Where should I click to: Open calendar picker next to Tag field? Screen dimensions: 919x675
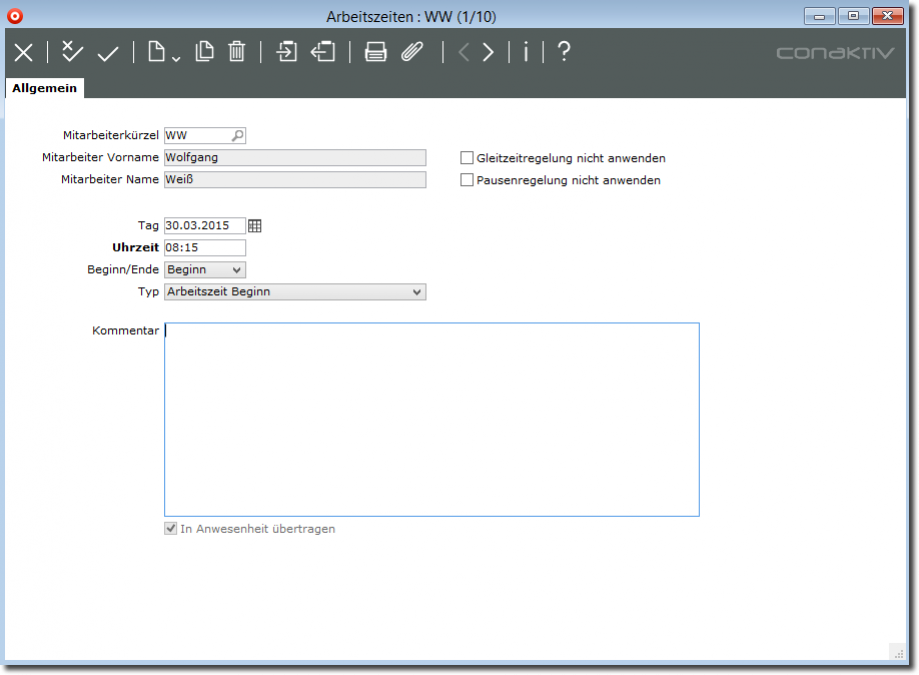pyautogui.click(x=255, y=226)
